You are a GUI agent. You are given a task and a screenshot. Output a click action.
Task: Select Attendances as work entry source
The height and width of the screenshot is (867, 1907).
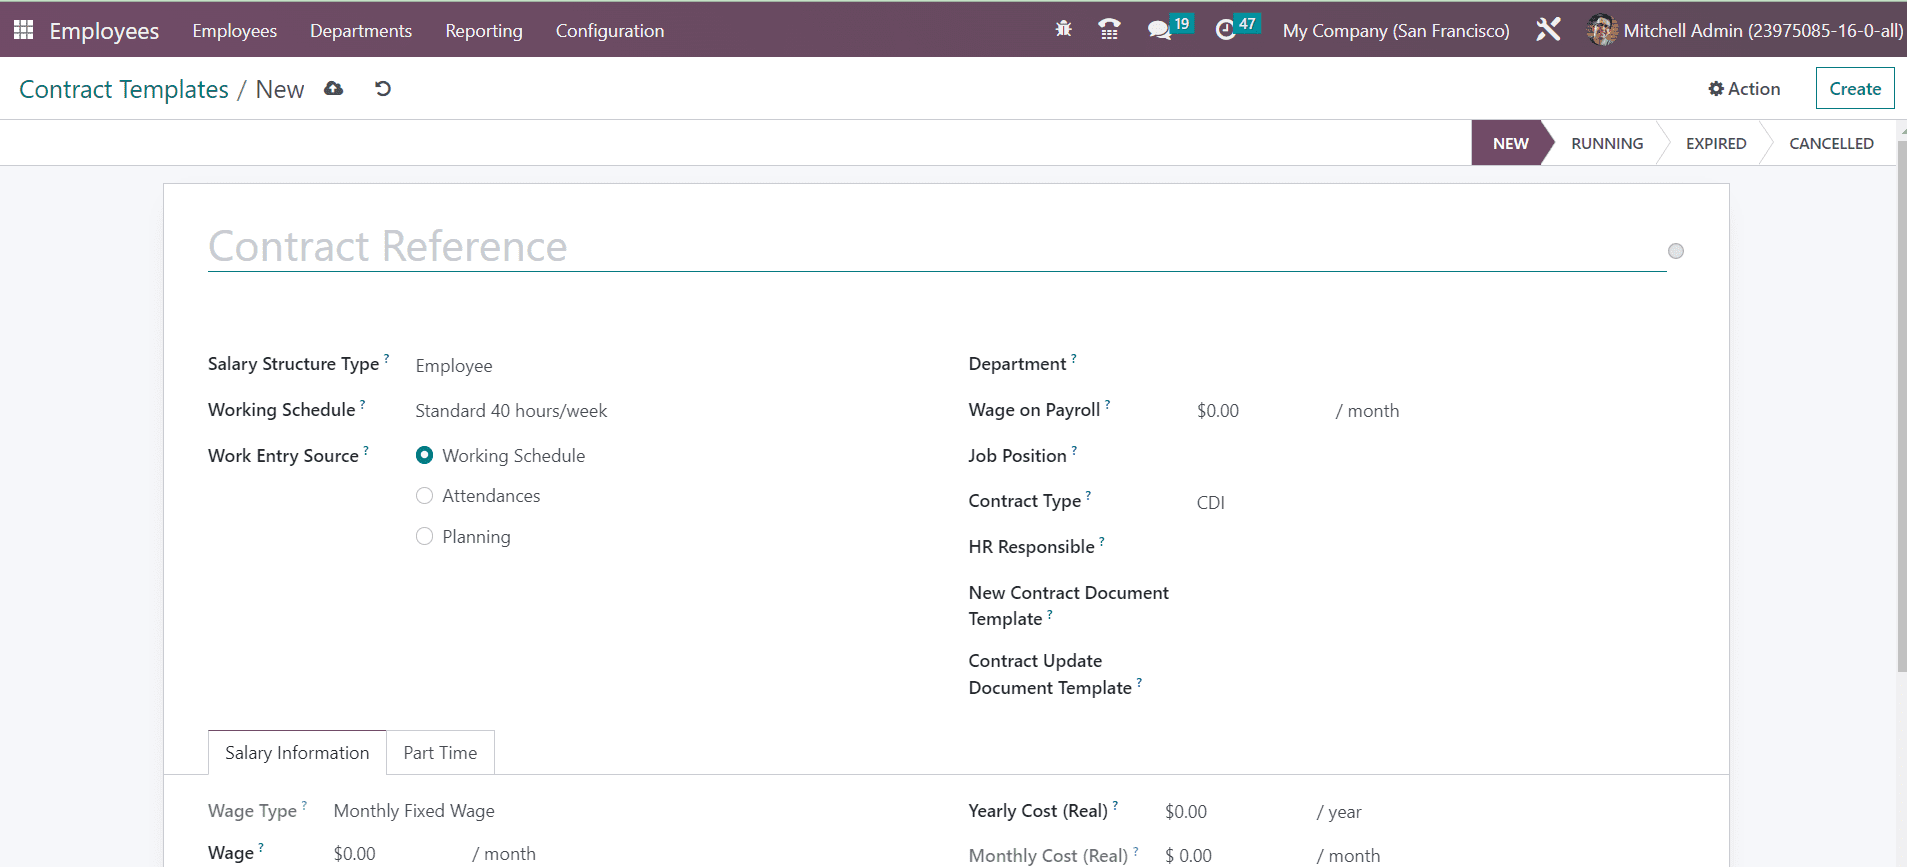[x=425, y=496]
